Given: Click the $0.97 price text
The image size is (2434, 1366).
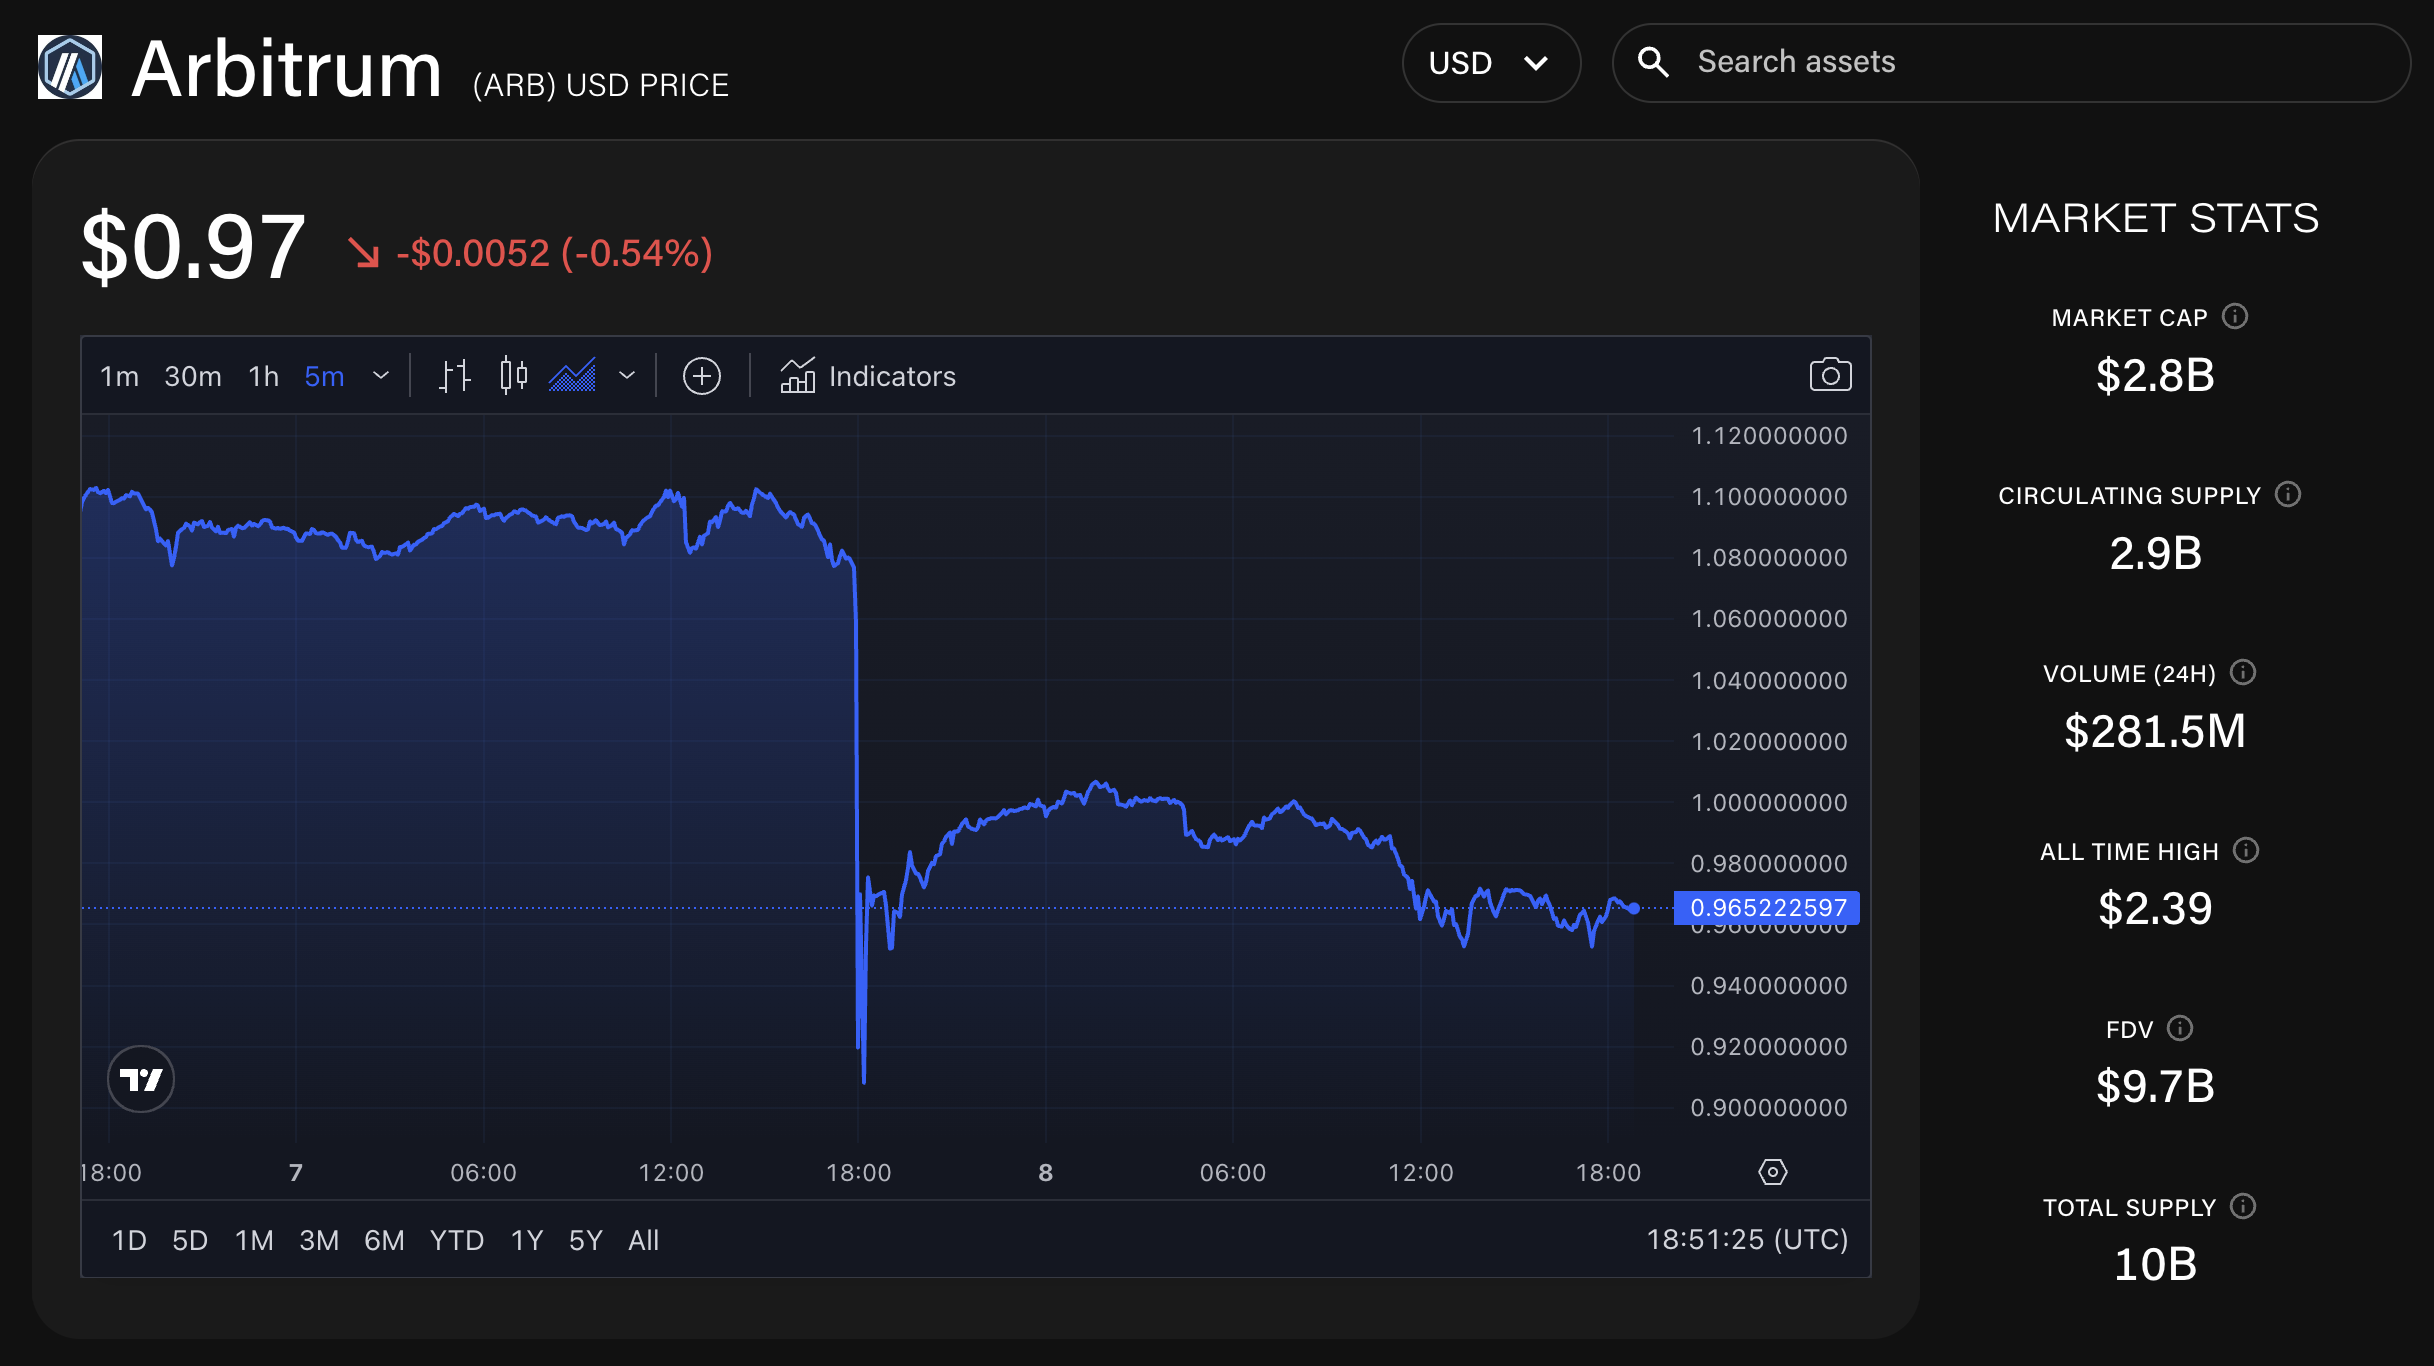Looking at the screenshot, I should click(x=193, y=247).
